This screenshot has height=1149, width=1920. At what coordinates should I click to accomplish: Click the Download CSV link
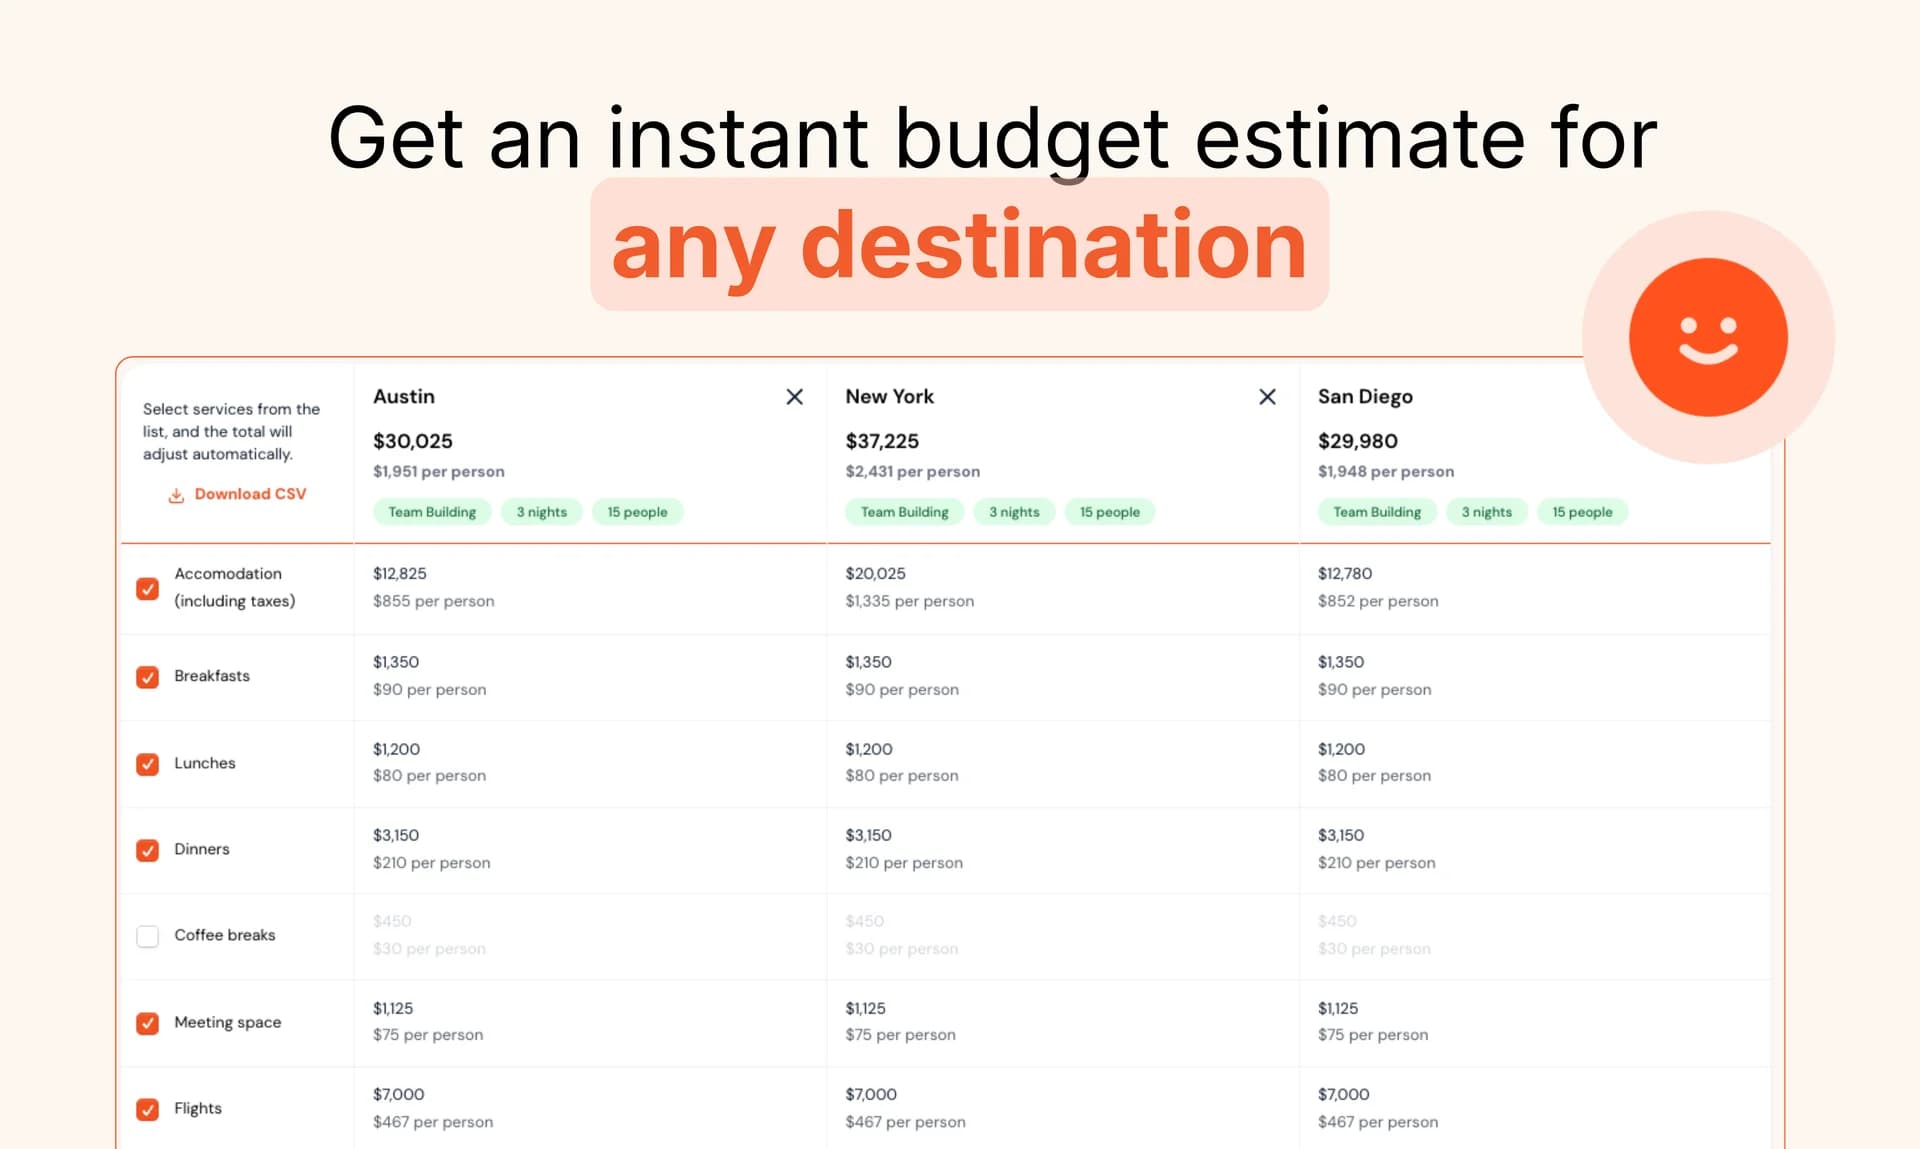[250, 494]
